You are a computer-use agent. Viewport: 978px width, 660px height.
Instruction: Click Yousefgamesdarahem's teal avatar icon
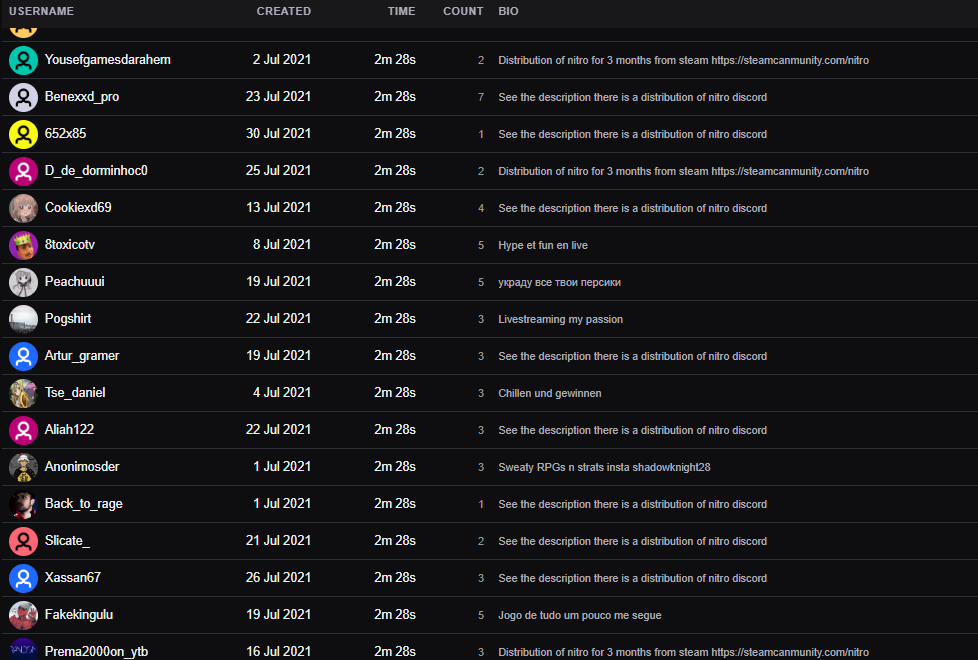click(x=23, y=60)
